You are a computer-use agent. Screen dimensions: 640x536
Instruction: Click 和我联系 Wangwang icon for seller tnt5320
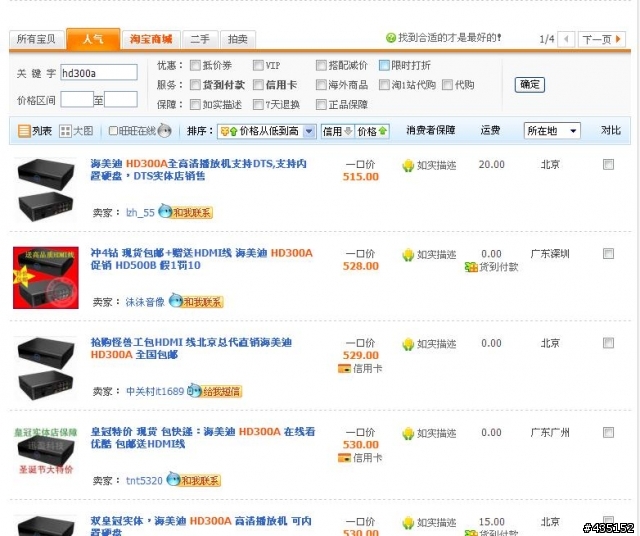pyautogui.click(x=193, y=480)
